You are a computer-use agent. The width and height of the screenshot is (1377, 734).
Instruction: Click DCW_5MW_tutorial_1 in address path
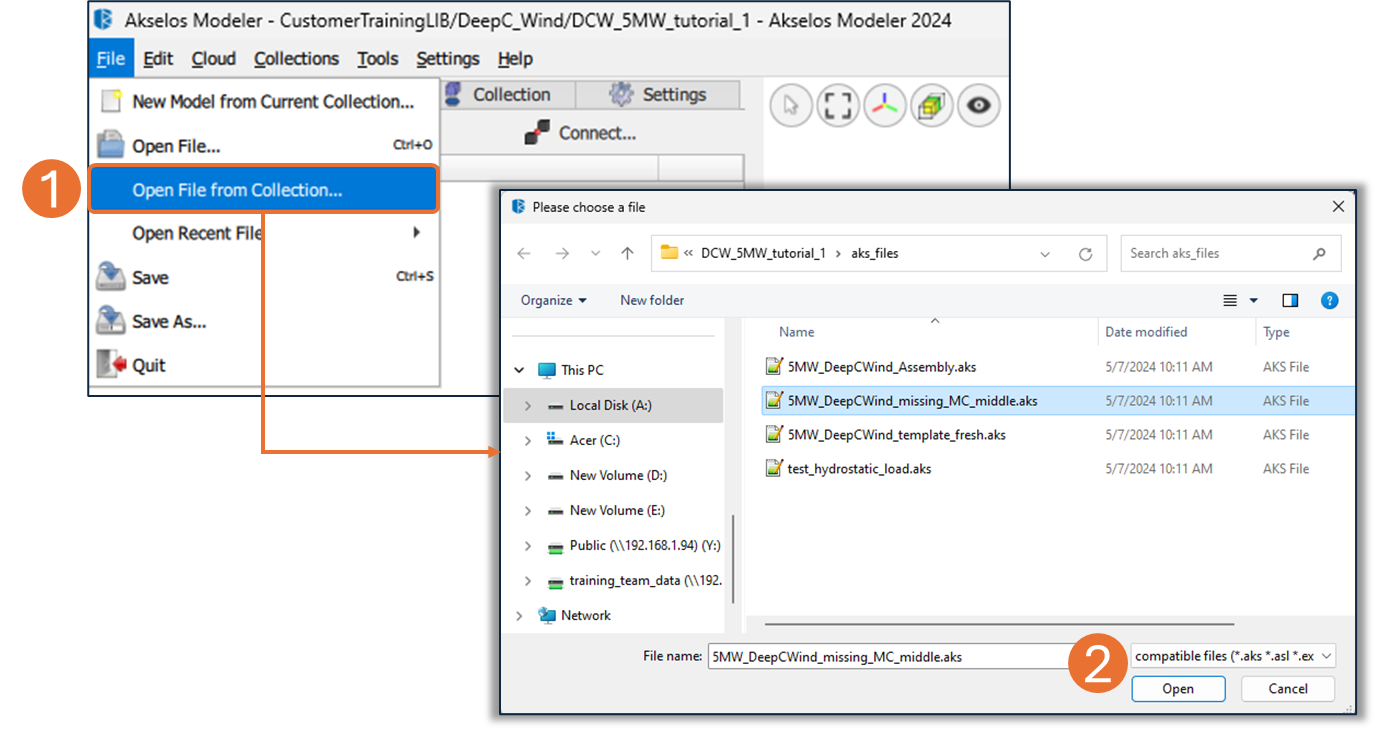point(763,253)
